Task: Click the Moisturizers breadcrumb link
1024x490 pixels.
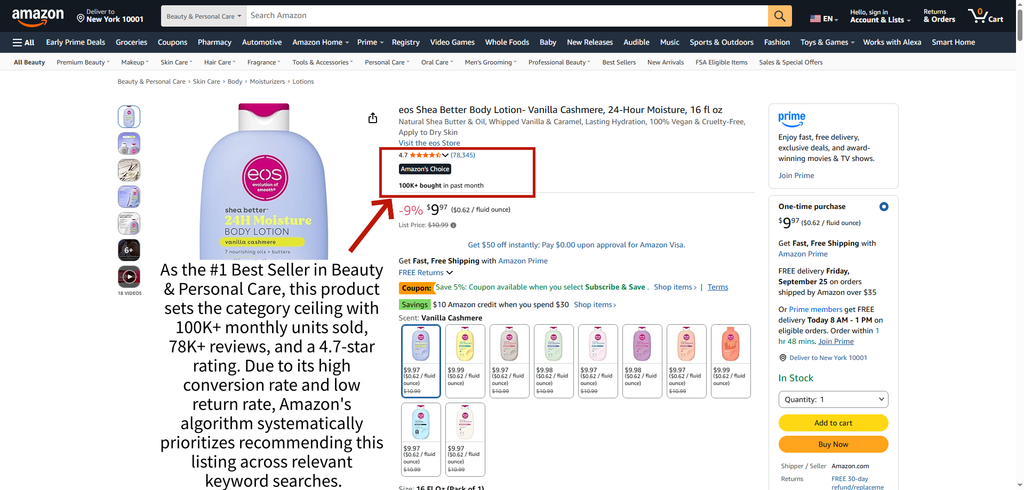Action: coord(267,82)
